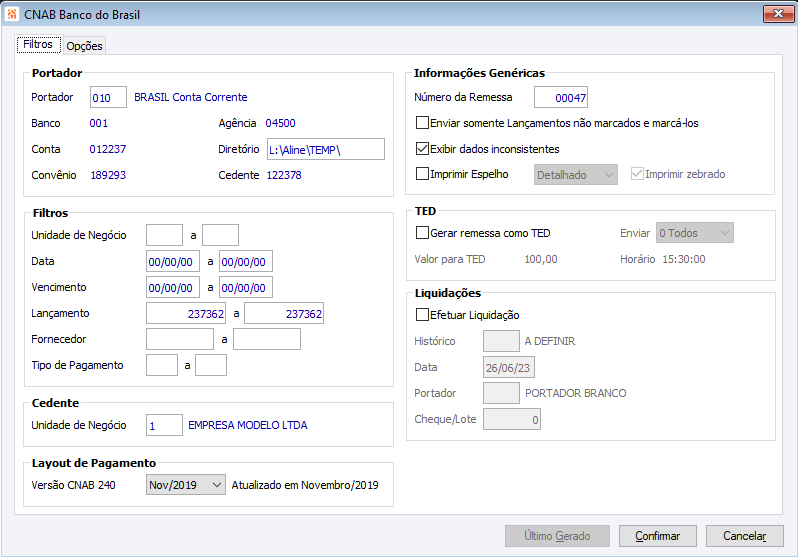Click the Diretório path field
This screenshot has height=557, width=798.
tap(325, 149)
